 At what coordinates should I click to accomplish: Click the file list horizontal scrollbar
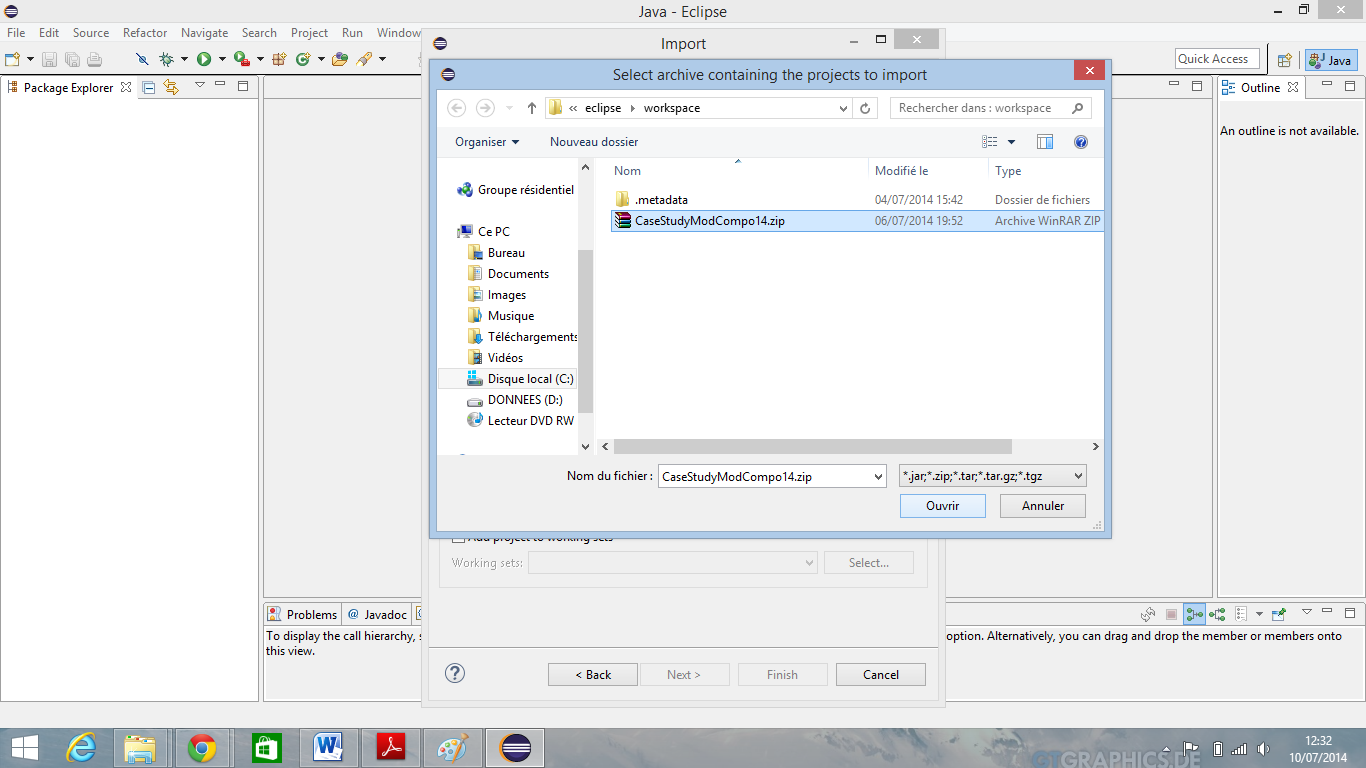(x=812, y=447)
